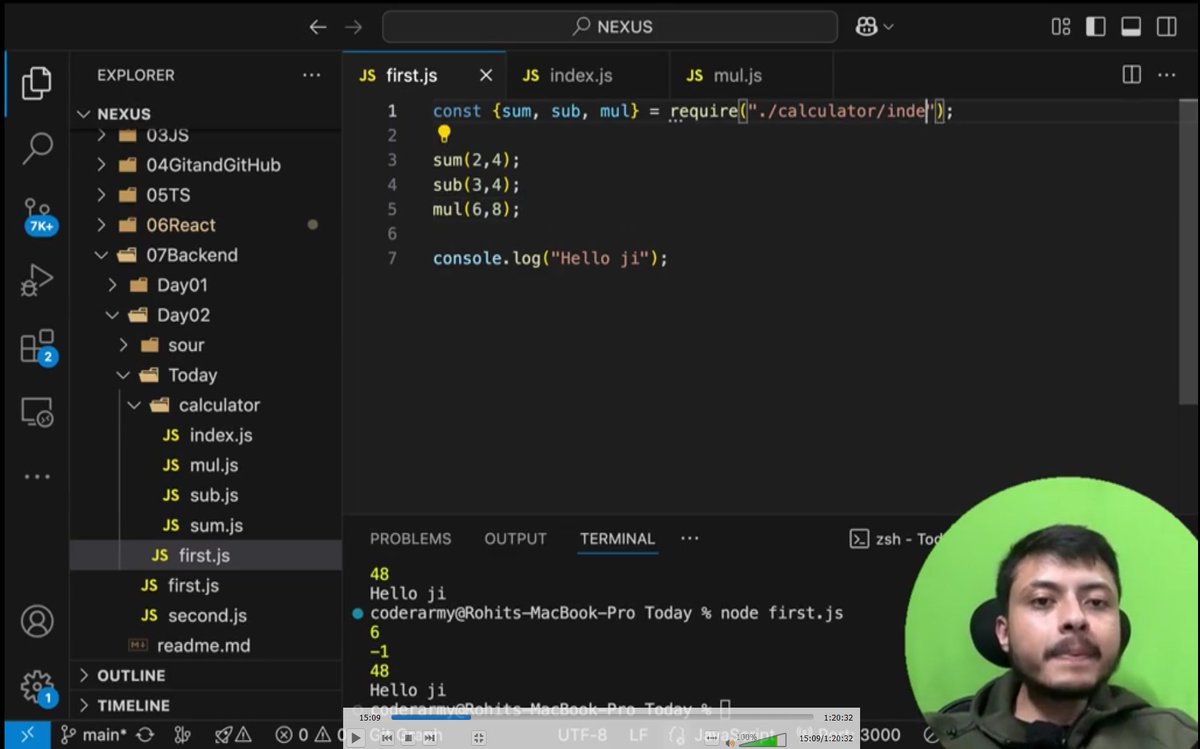1200x749 pixels.
Task: Open the Copilot dropdown arrow
Action: point(888,27)
